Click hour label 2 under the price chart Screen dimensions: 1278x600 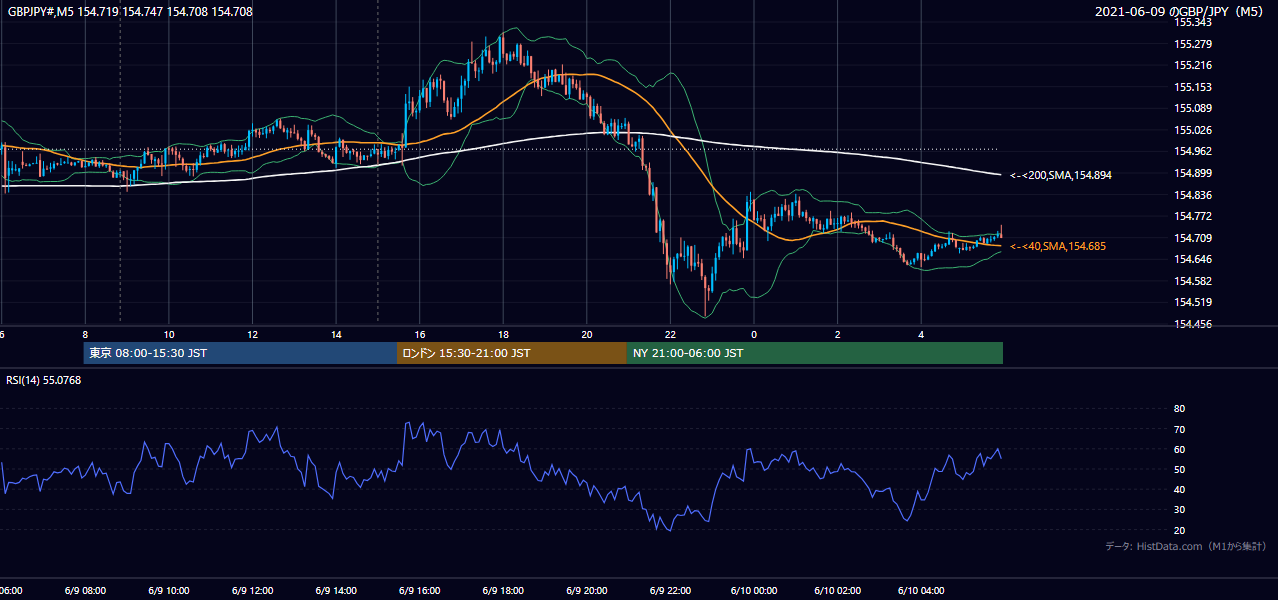(x=838, y=334)
